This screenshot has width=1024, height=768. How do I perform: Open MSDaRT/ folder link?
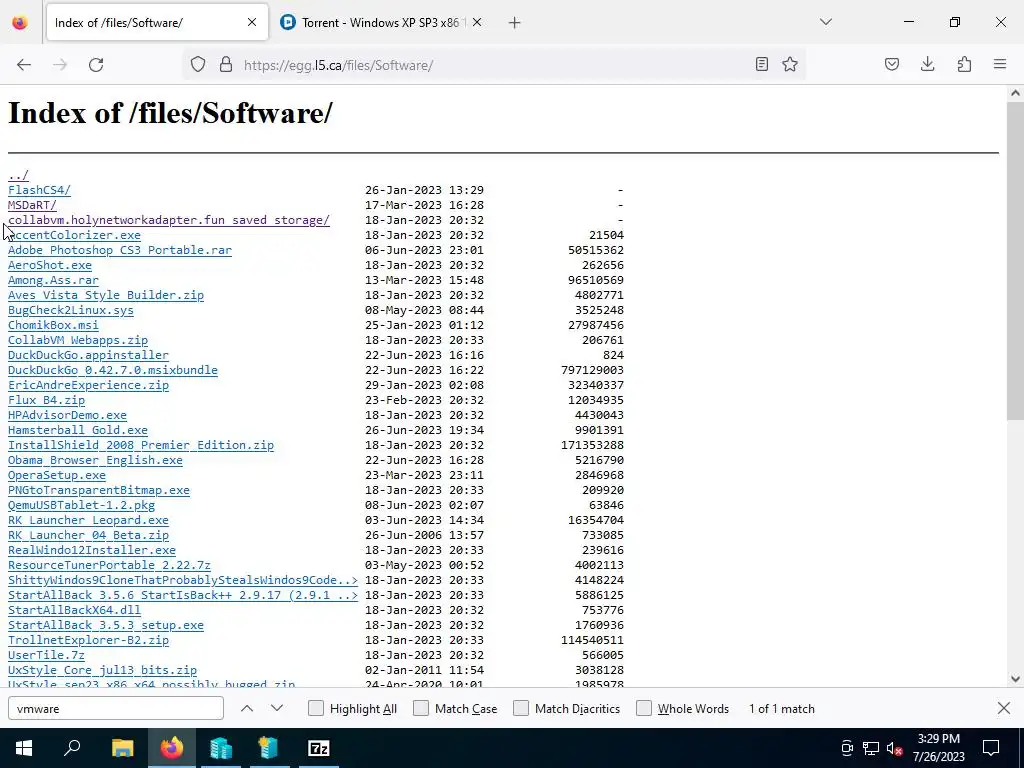click(32, 205)
